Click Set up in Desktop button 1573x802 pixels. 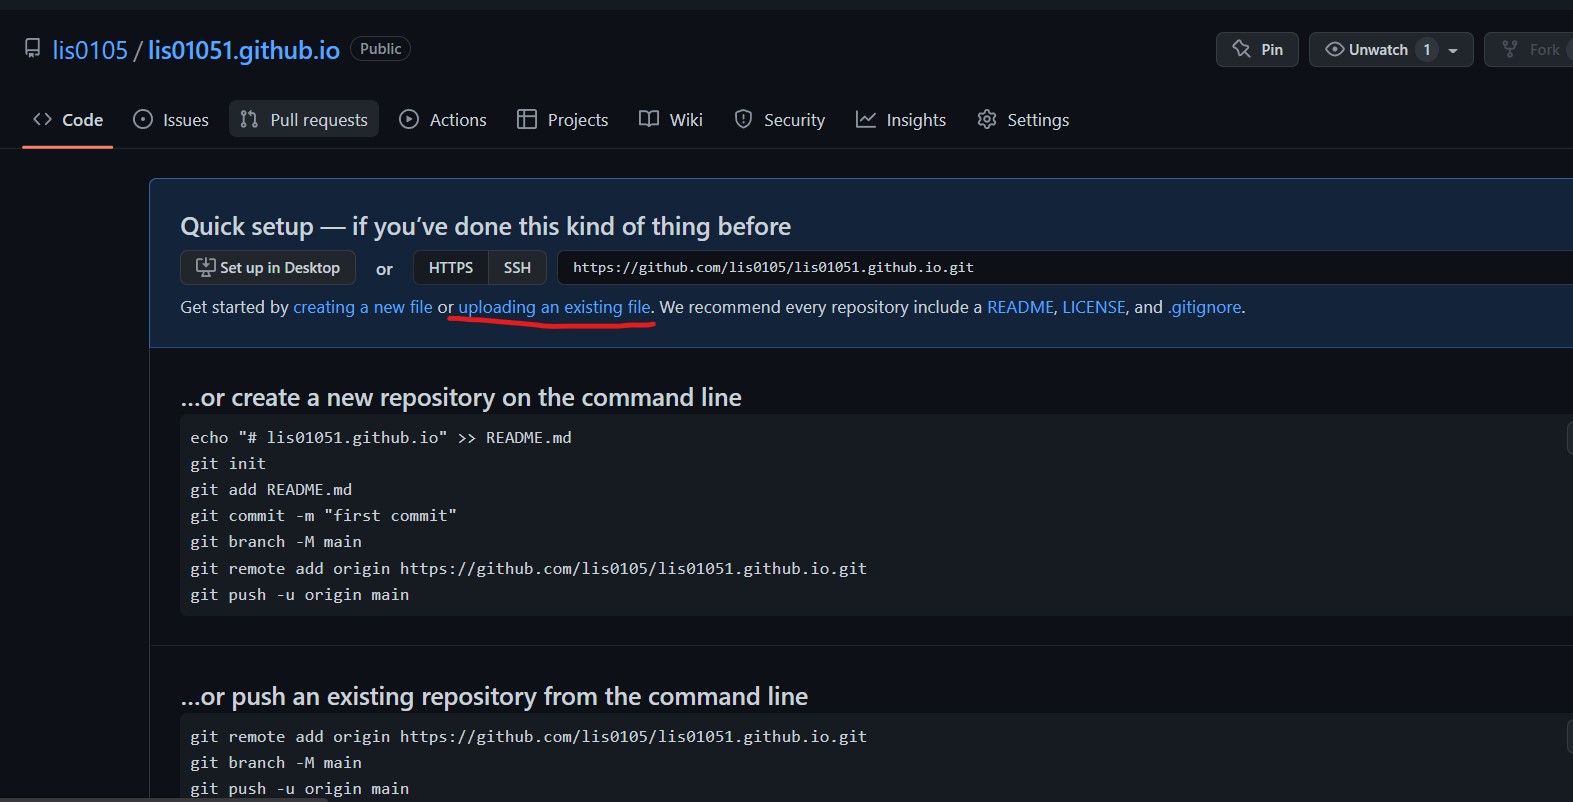point(268,268)
